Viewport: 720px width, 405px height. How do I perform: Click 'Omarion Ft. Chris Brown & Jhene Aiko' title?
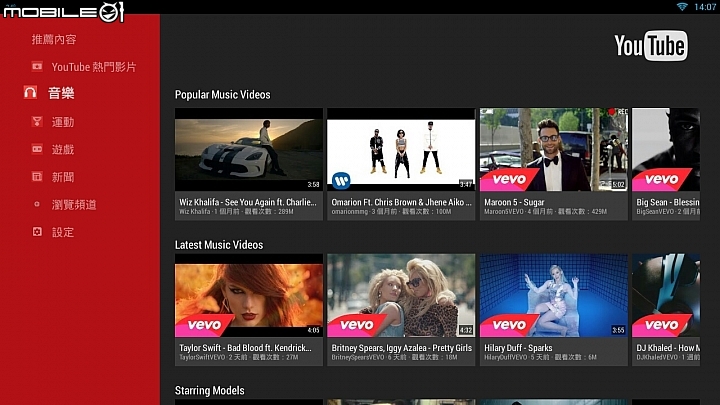[401, 202]
